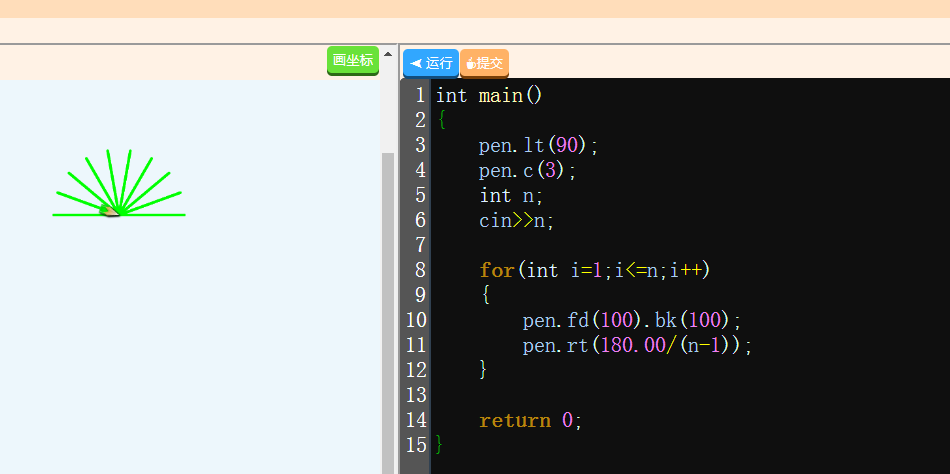Click line number 13 in the gutter
The height and width of the screenshot is (474, 950).
pos(416,395)
